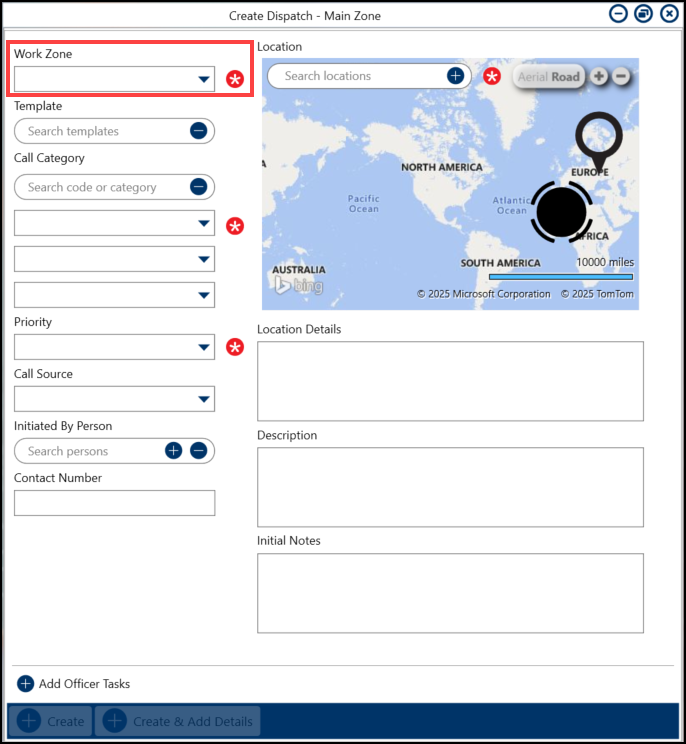The height and width of the screenshot is (744, 686).
Task: Remove Initiated By Person with minus icon
Action: point(198,450)
